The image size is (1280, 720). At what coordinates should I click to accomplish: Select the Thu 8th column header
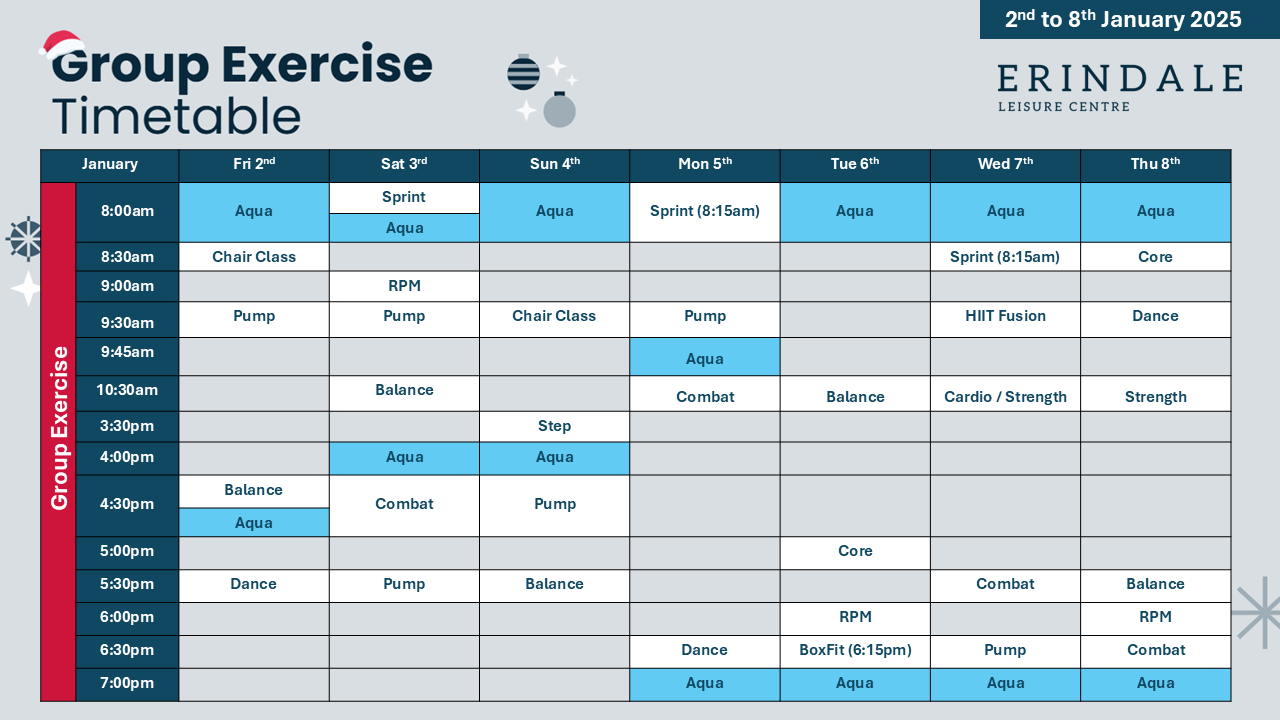[1155, 165]
